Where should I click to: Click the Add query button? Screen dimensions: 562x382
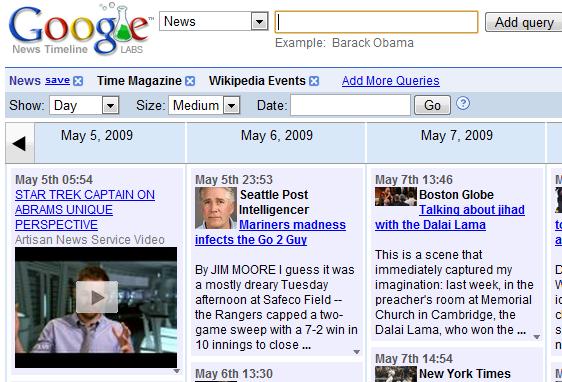[x=524, y=22]
